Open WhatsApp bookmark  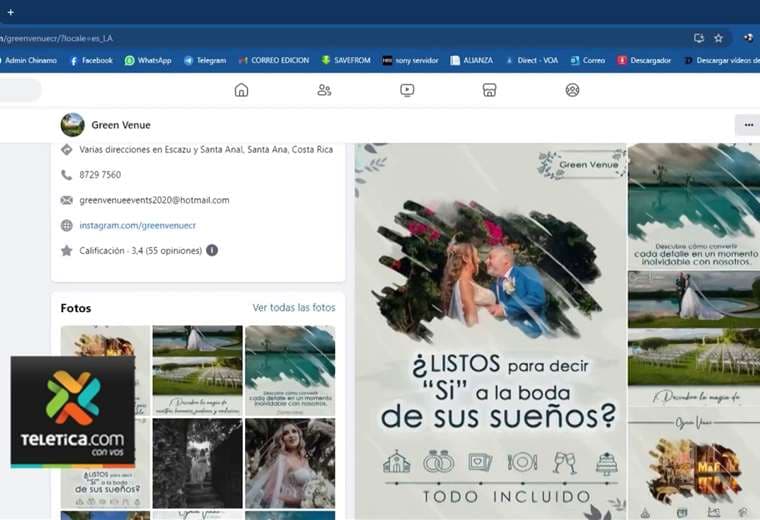click(147, 60)
